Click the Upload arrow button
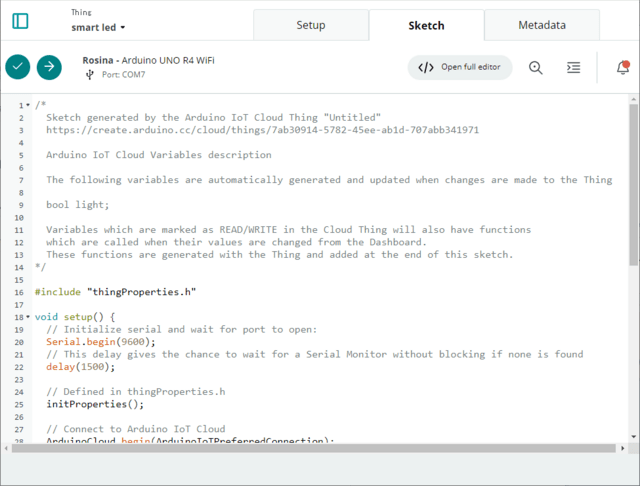Screen dimensions: 640x486 (x=49, y=67)
